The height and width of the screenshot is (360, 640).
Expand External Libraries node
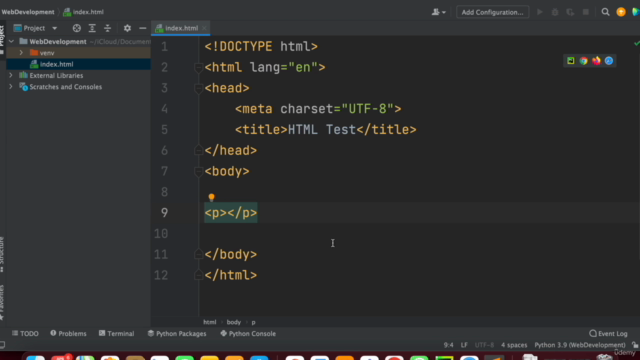[11, 76]
